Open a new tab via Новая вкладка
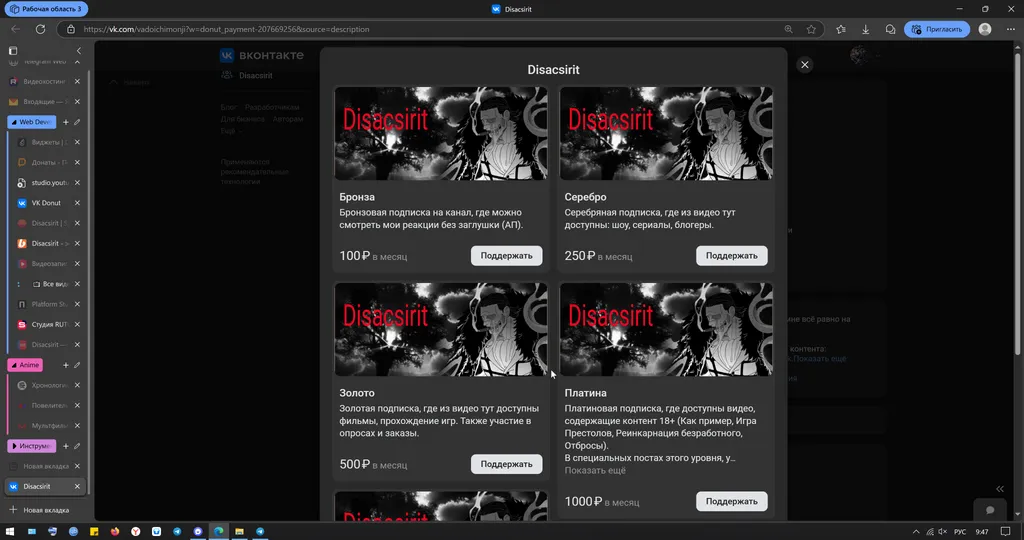This screenshot has width=1024, height=540. pyautogui.click(x=44, y=510)
